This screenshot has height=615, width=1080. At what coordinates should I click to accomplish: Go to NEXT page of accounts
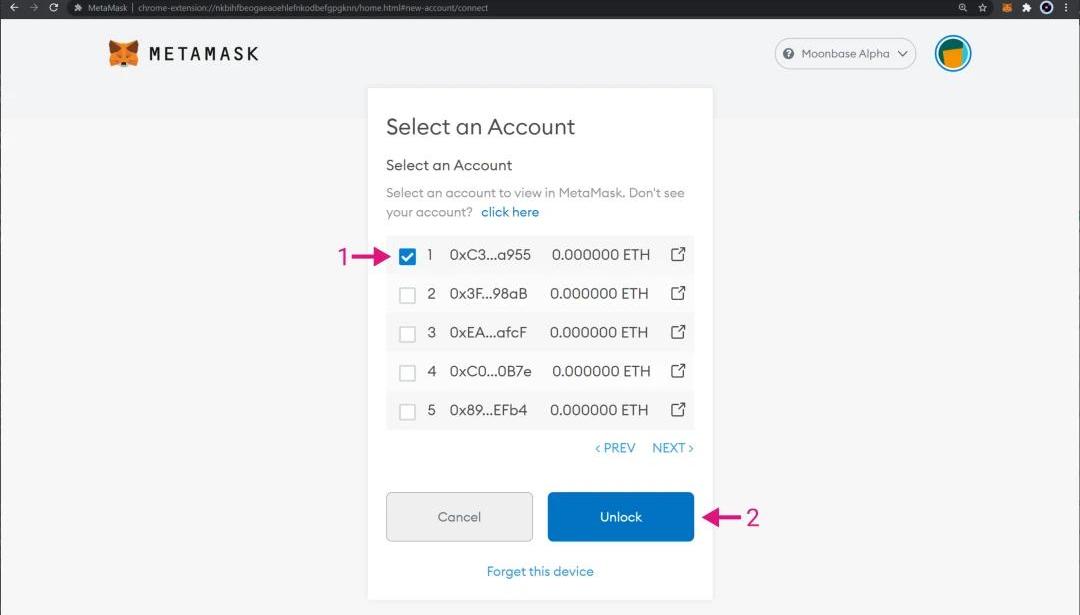tap(672, 448)
